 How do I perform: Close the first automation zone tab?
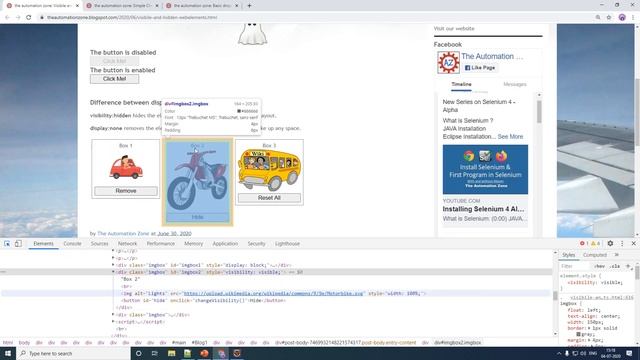[77, 6]
